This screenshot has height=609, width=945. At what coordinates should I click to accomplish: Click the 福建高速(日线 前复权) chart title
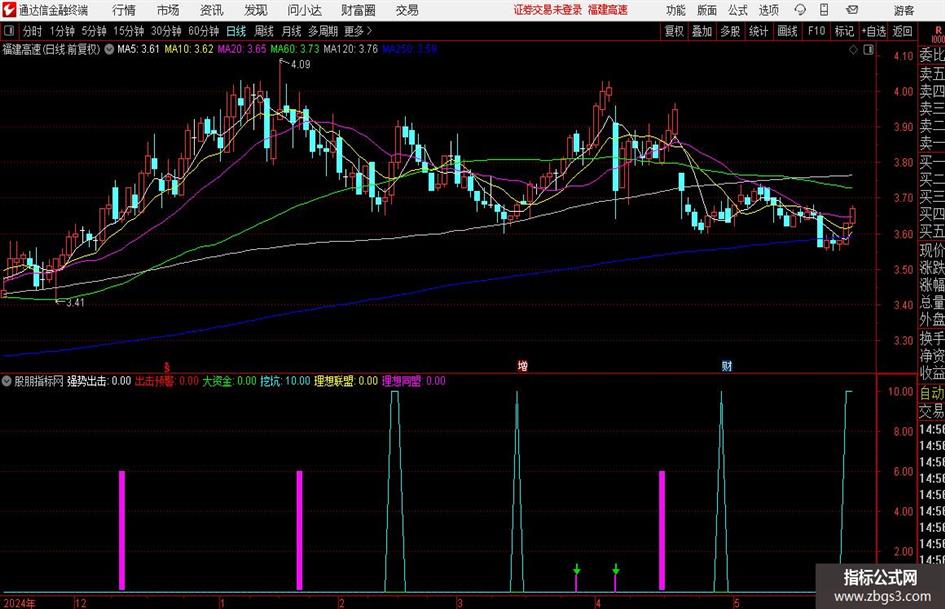(51, 49)
